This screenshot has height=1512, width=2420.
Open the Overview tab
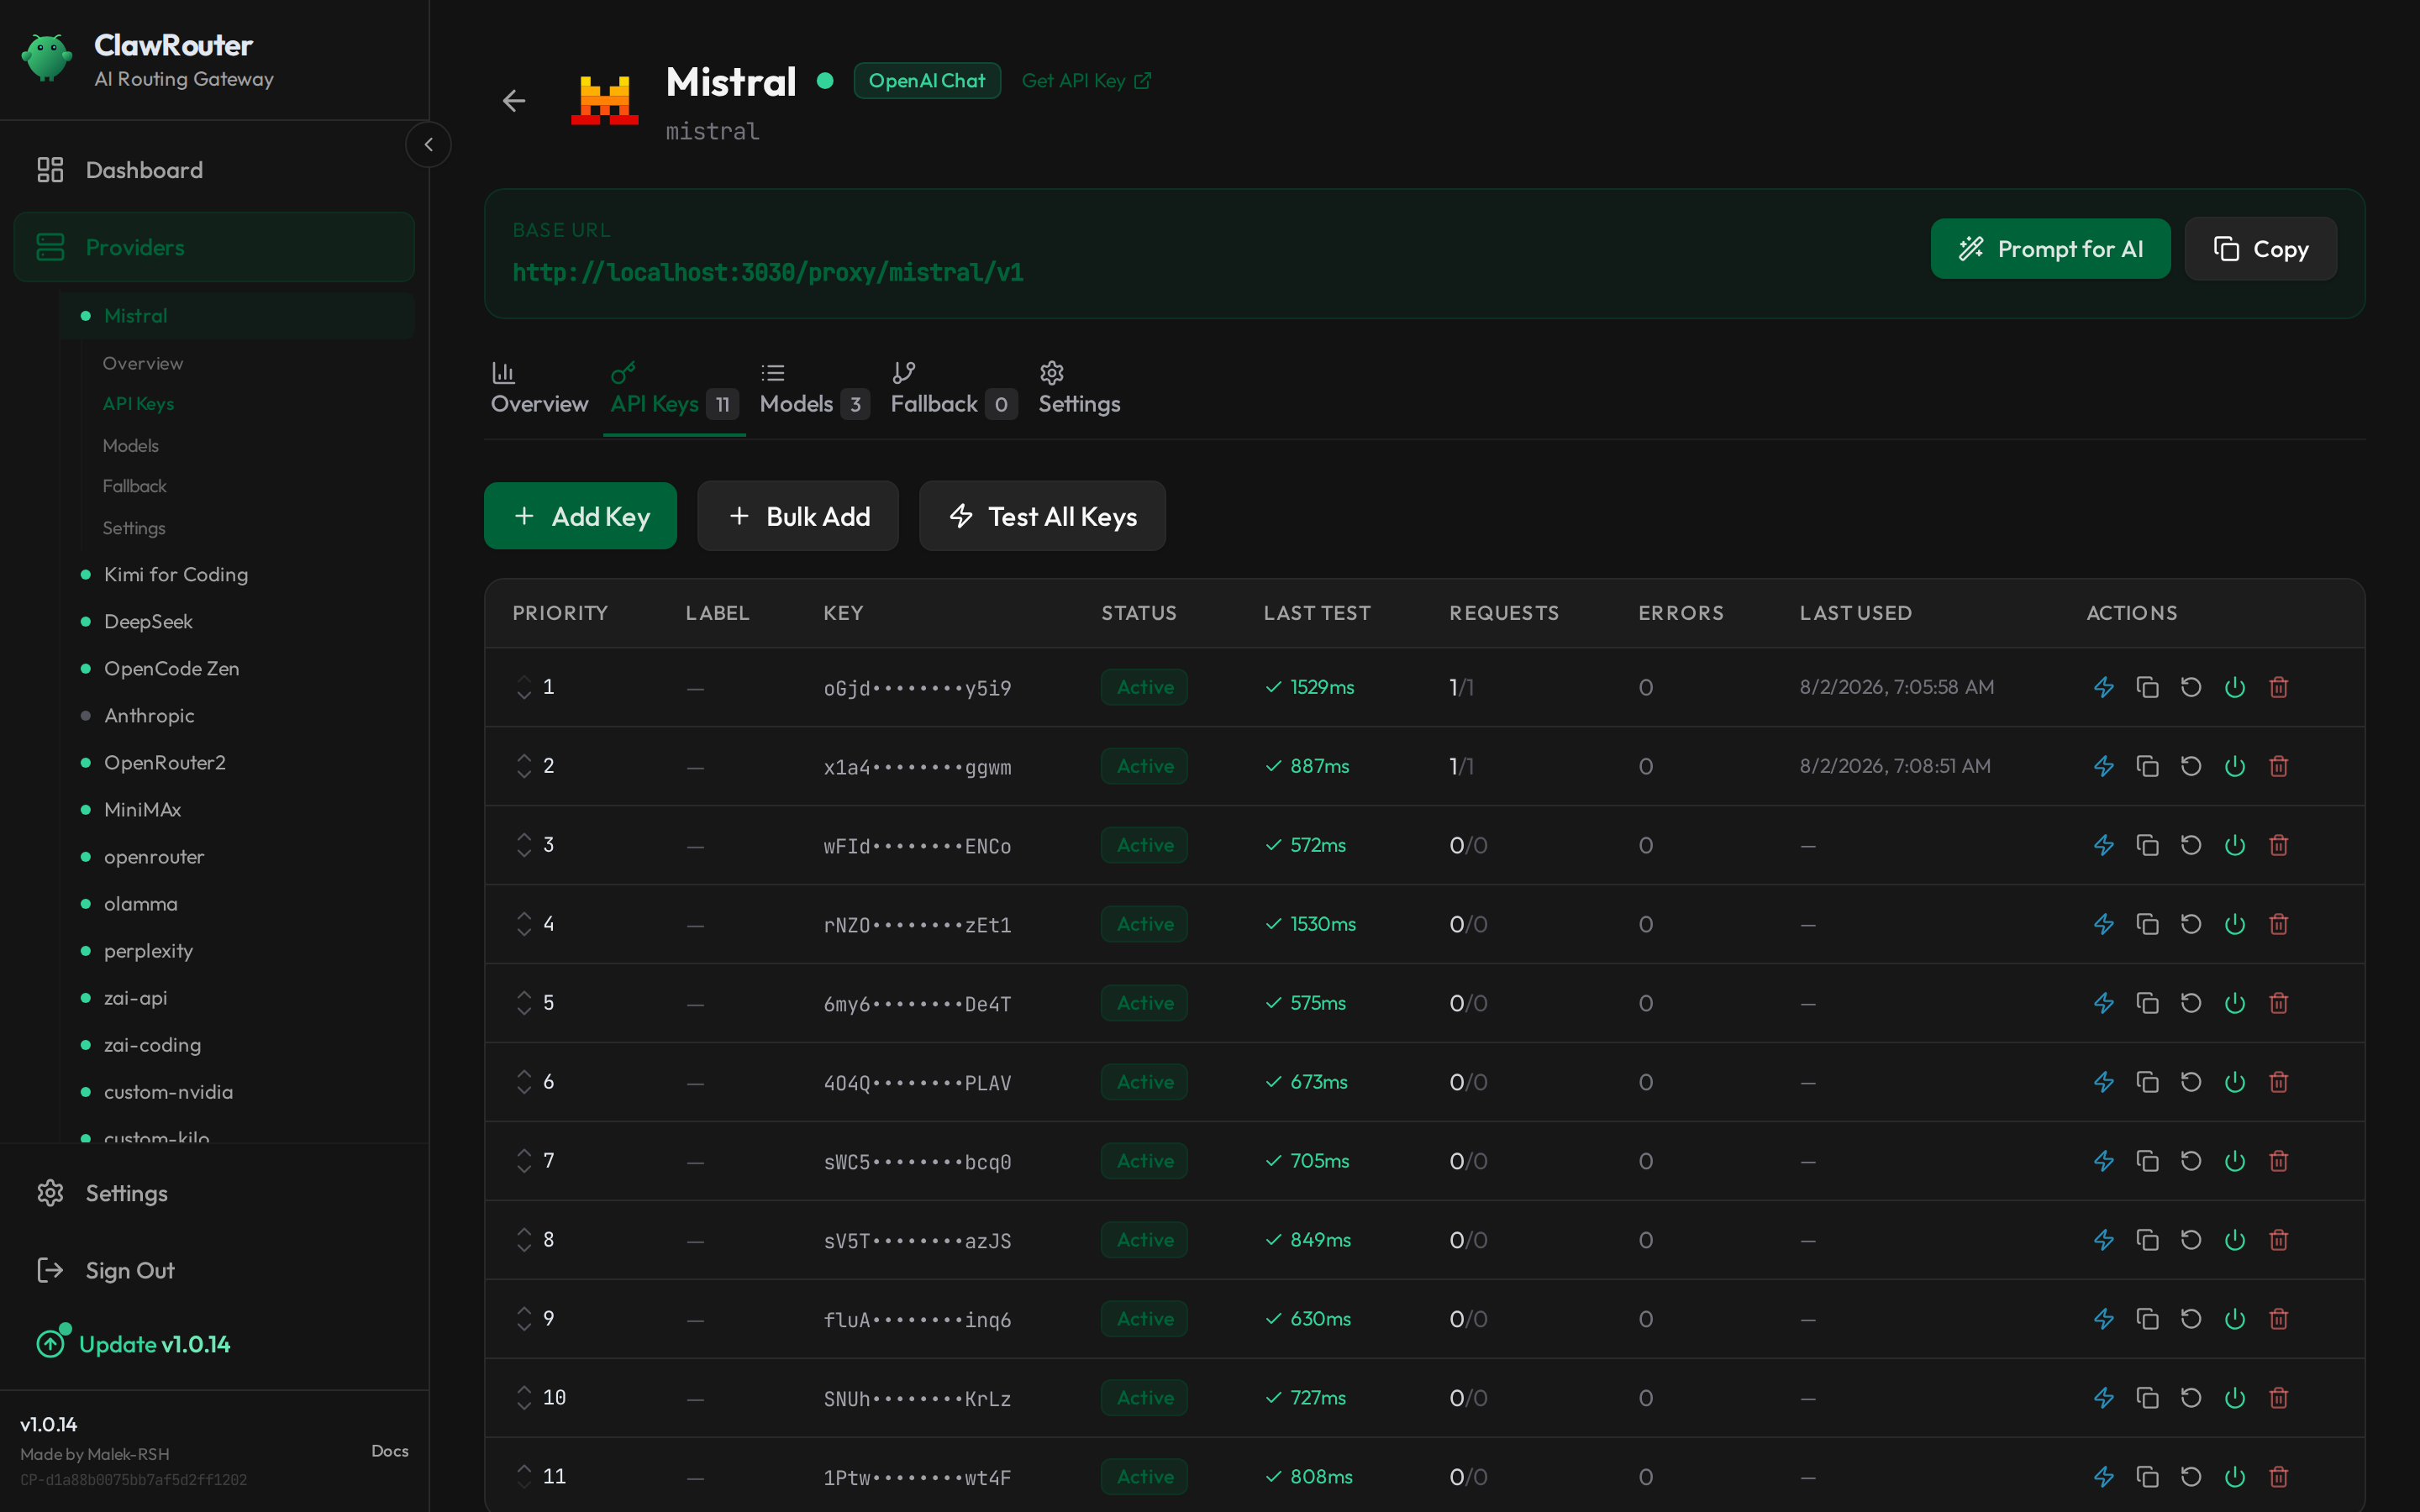pos(539,390)
